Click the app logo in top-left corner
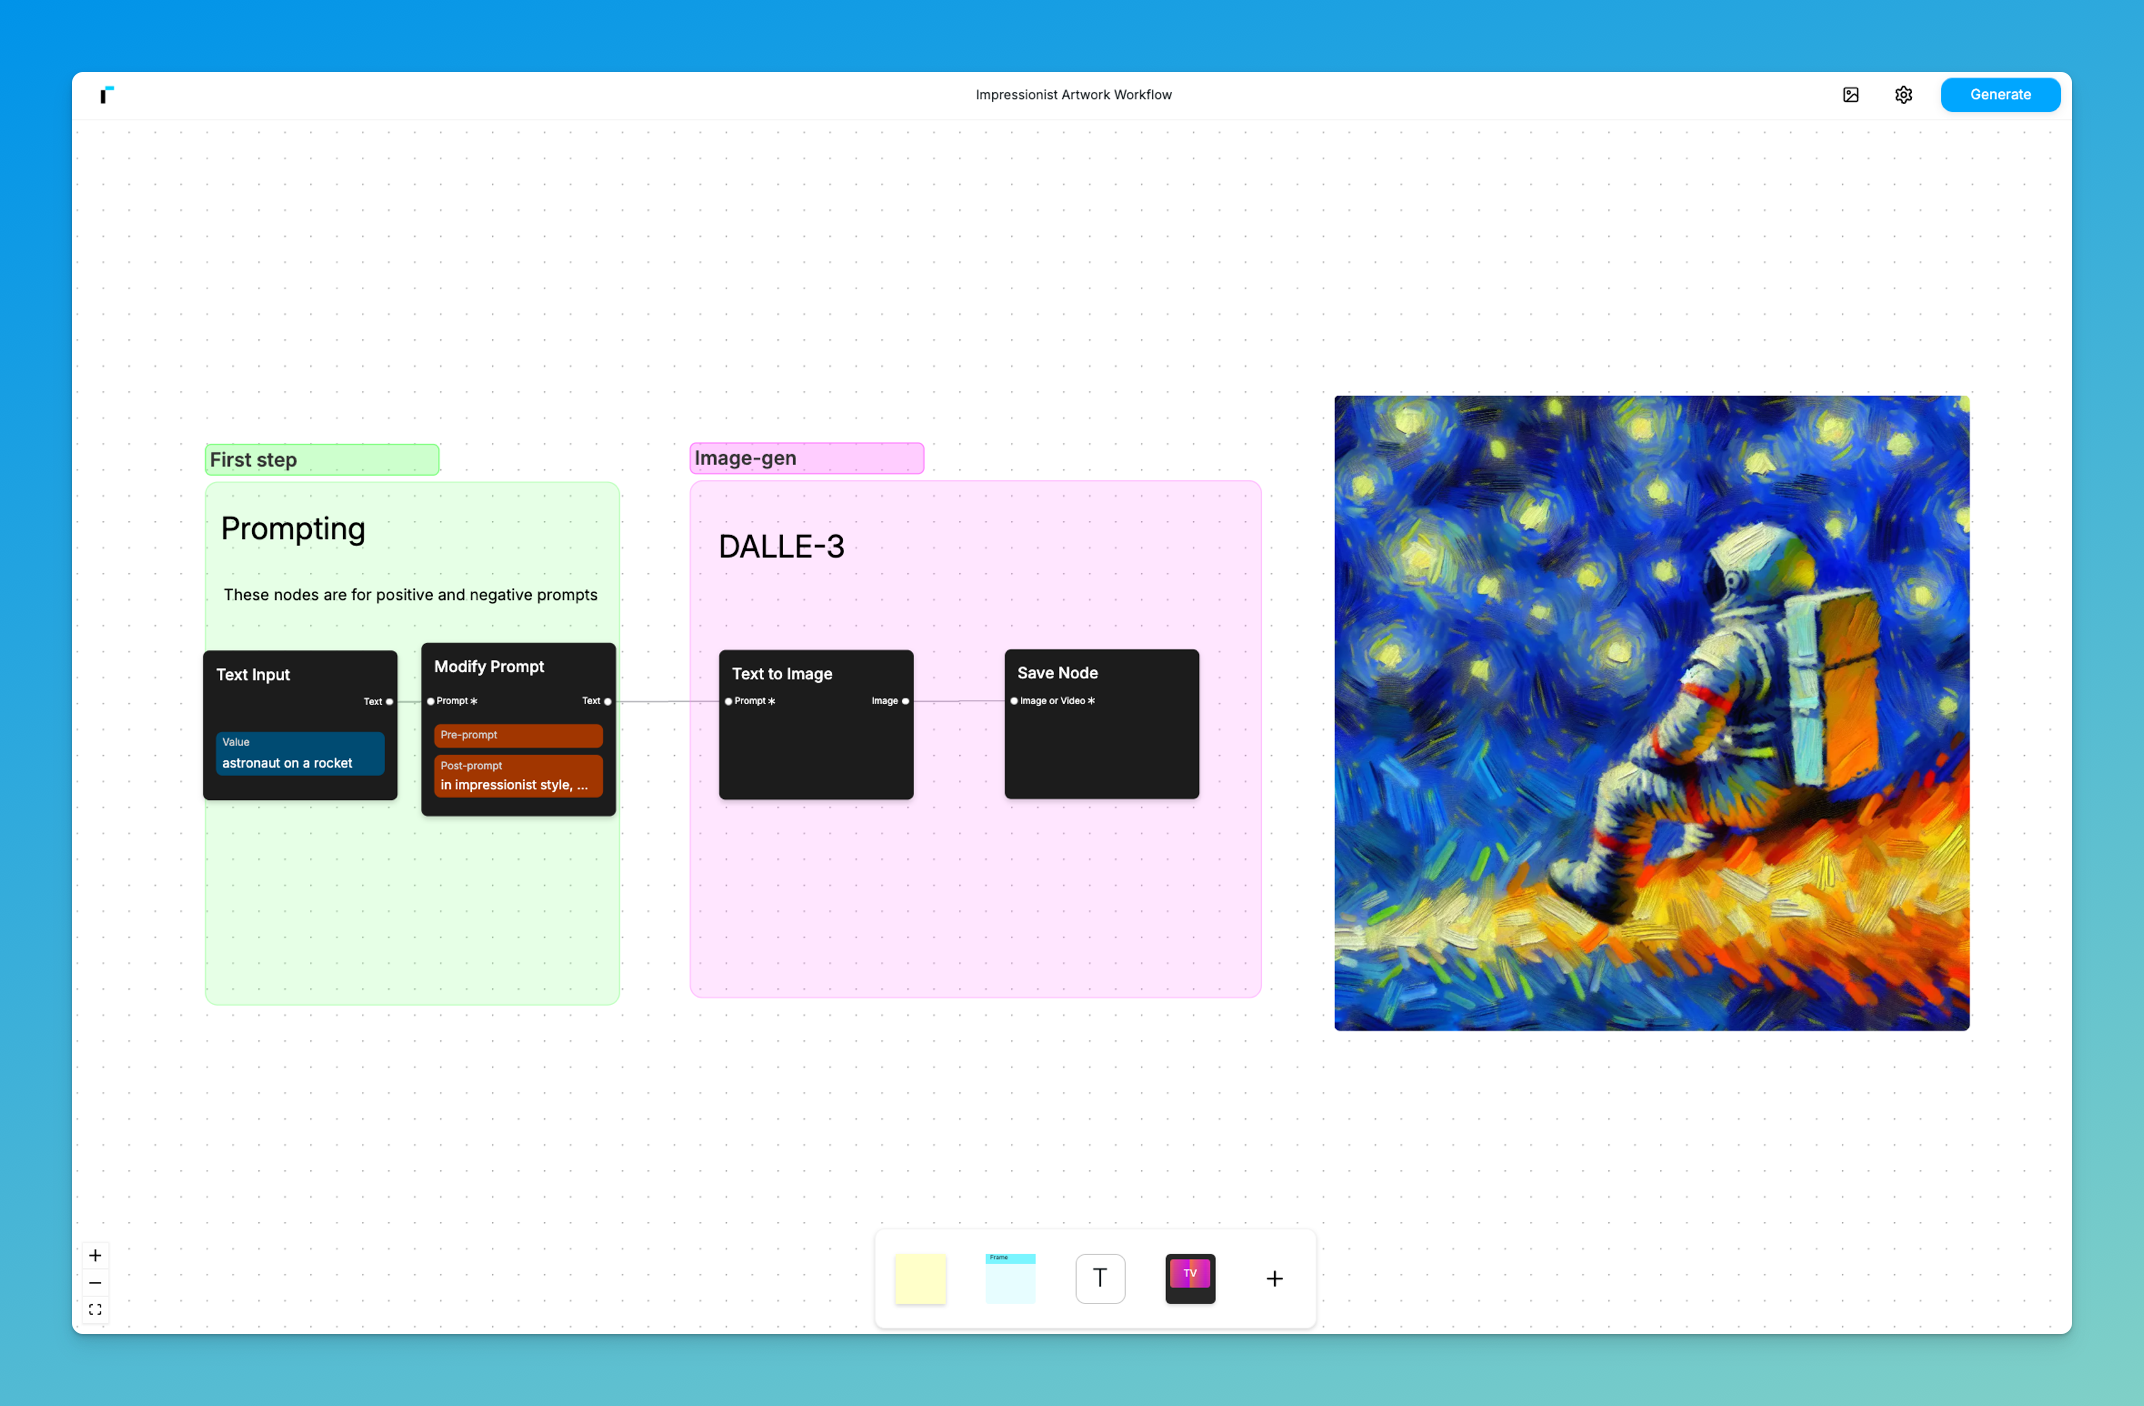The height and width of the screenshot is (1406, 2144). coord(106,95)
